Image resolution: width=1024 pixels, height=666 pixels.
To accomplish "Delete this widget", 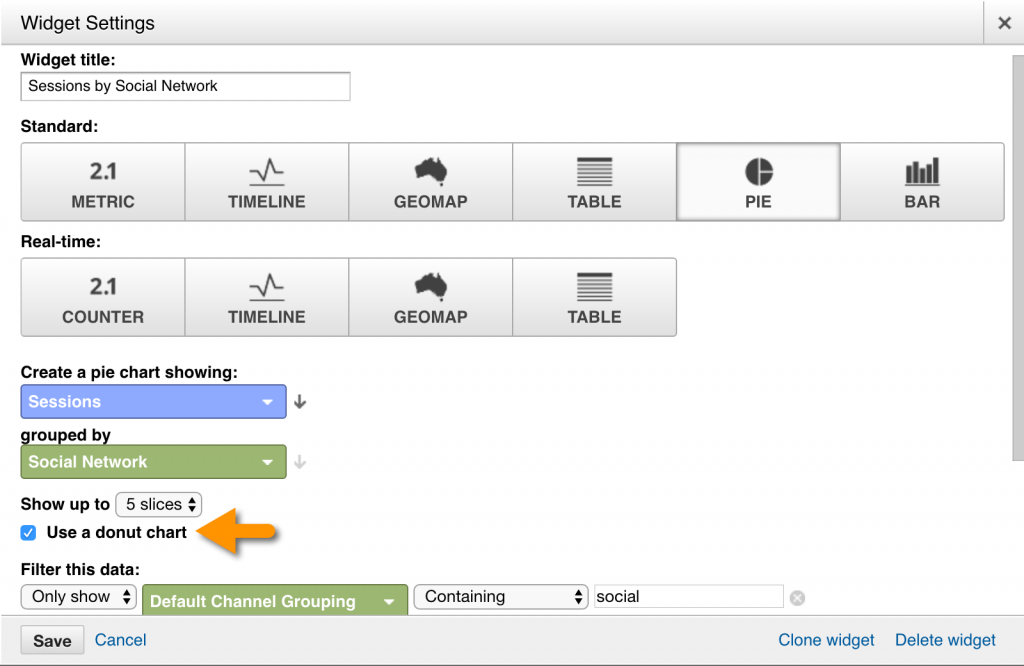I will (x=944, y=640).
